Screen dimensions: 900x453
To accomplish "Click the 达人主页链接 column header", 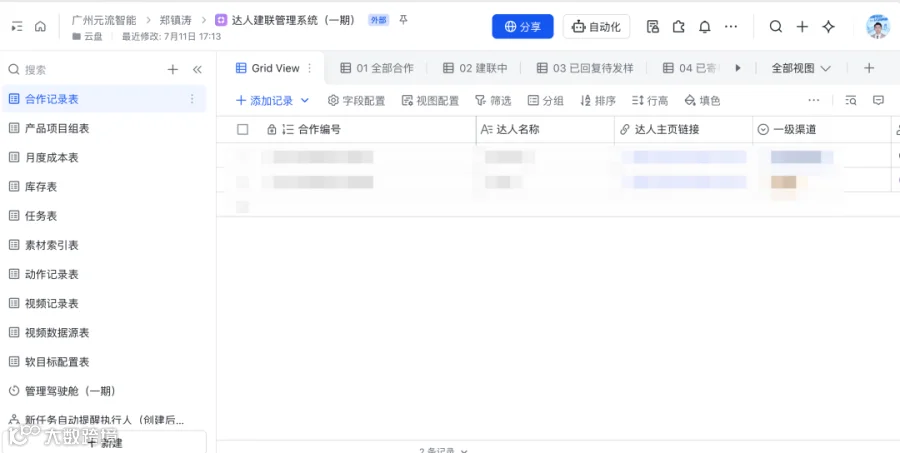I will pos(684,130).
